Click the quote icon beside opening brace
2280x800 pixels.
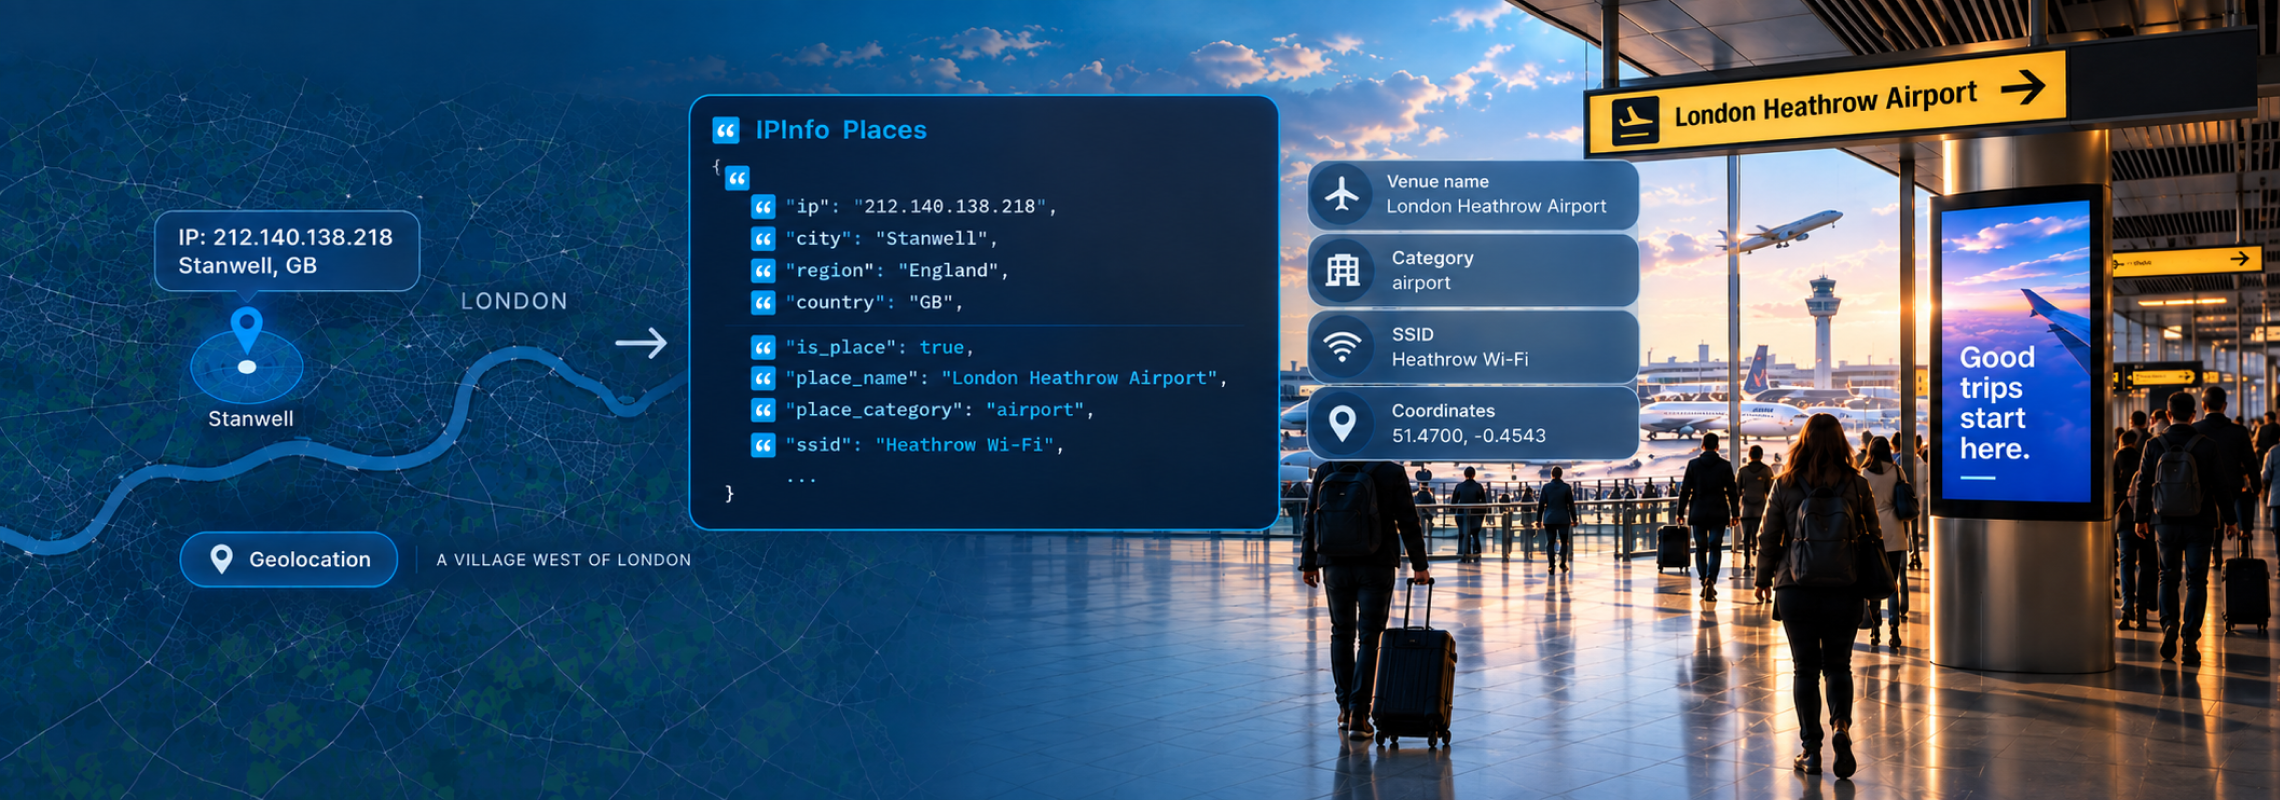737,179
